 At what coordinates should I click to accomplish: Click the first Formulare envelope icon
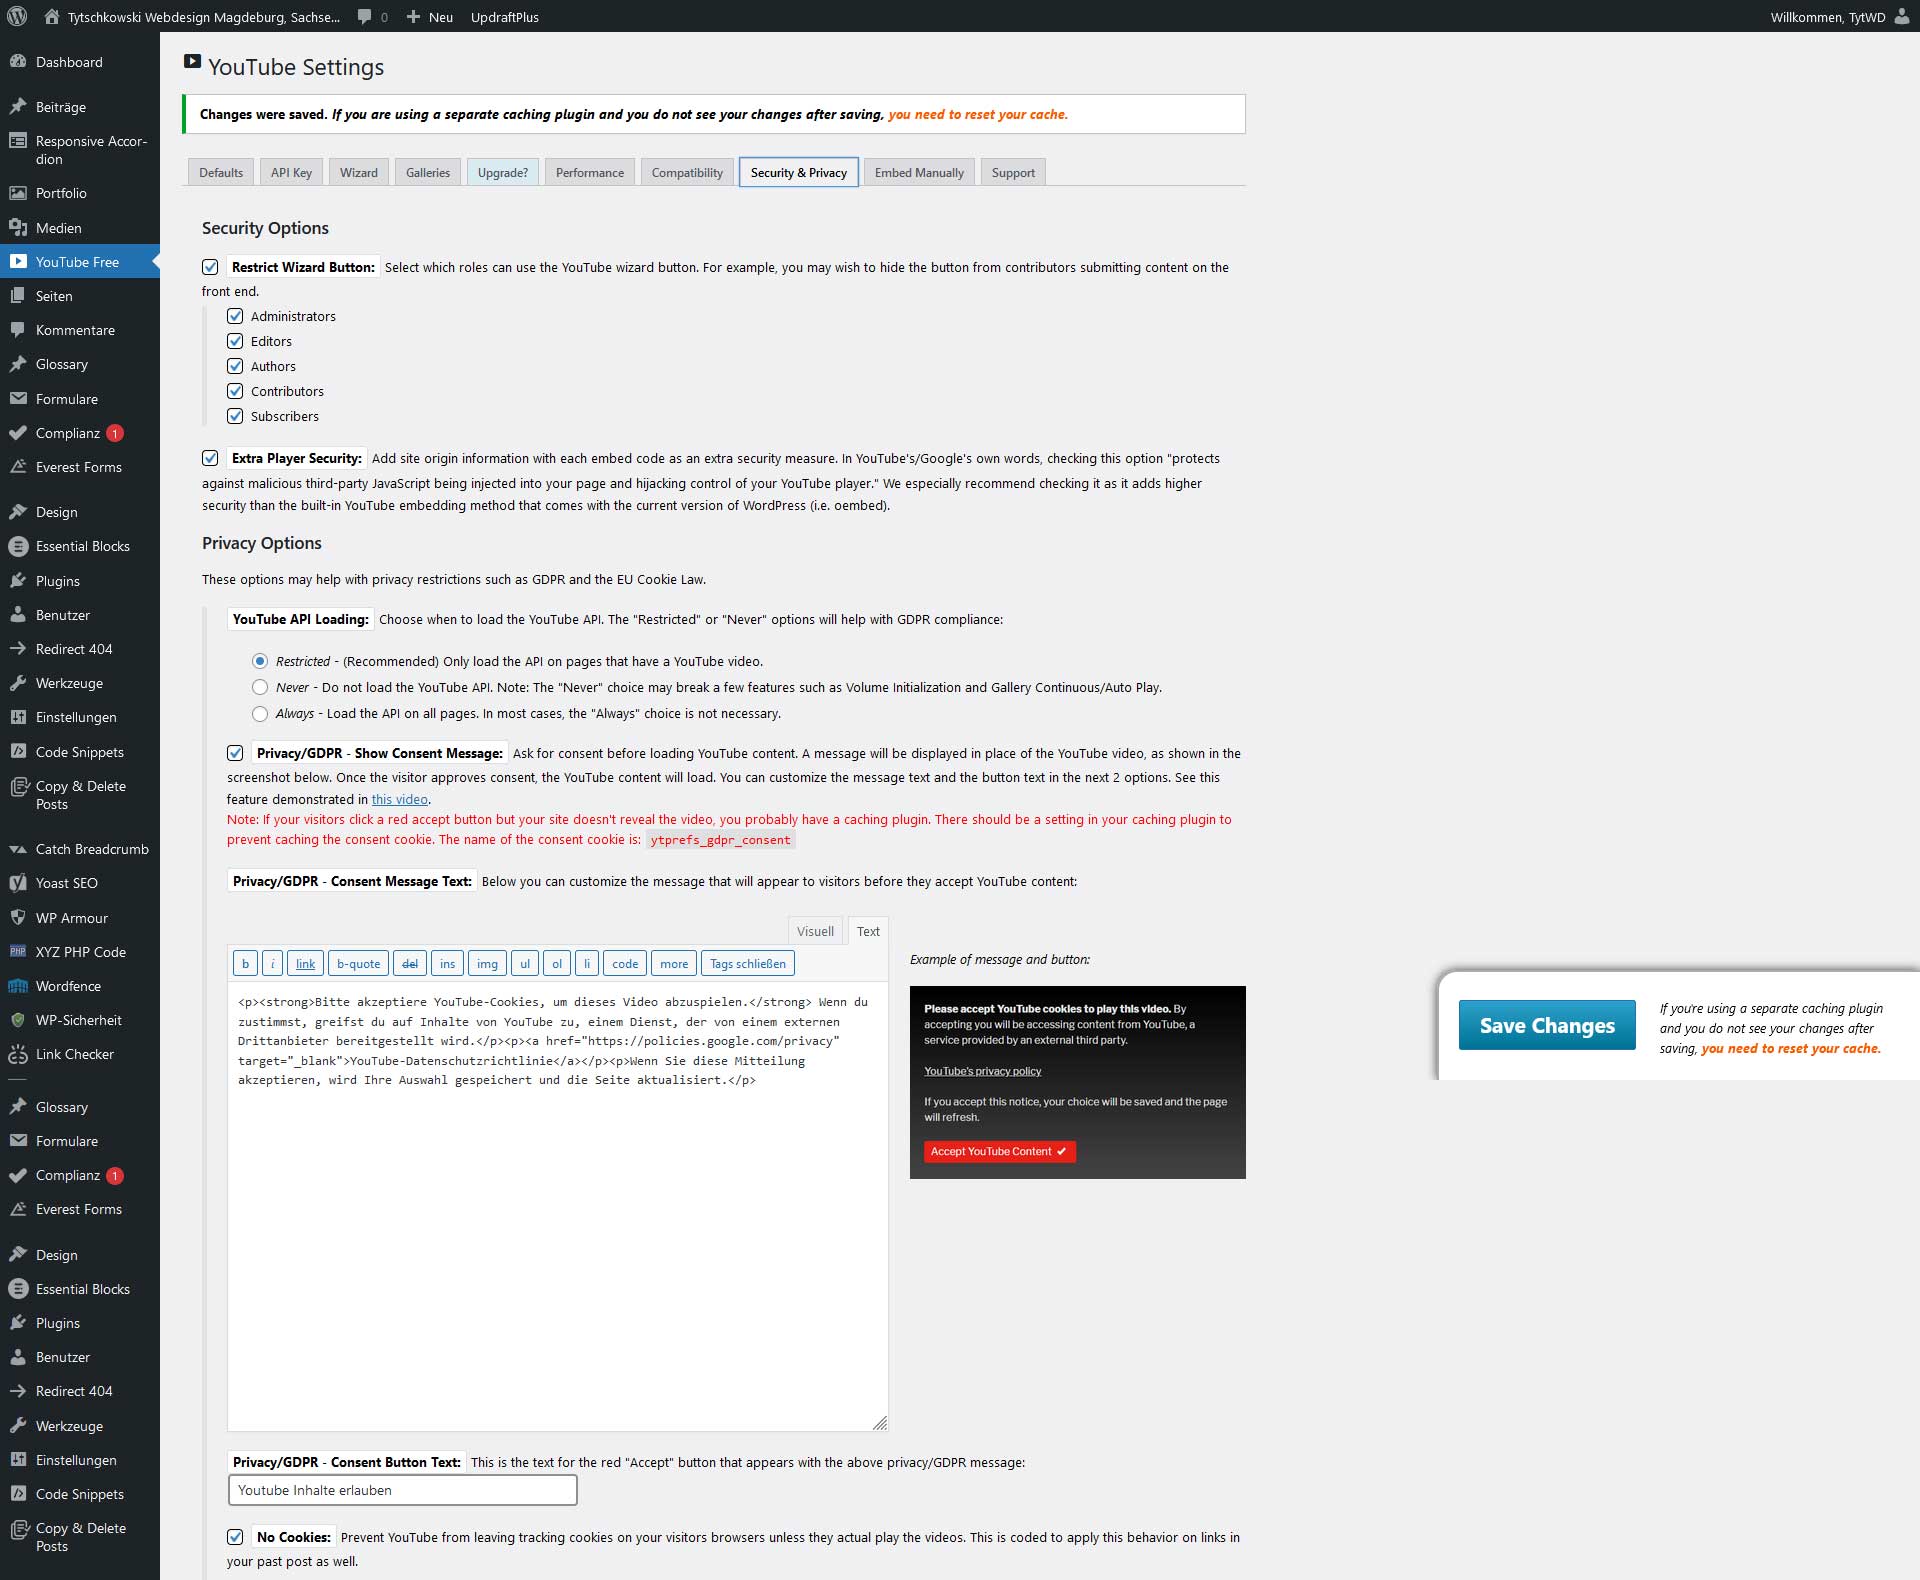click(18, 399)
